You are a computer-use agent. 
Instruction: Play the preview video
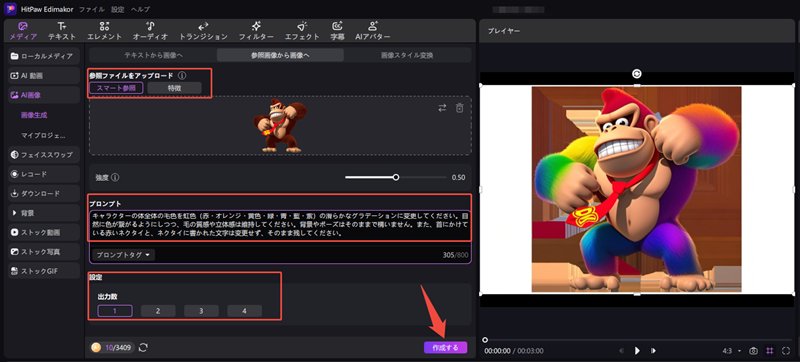pos(637,351)
